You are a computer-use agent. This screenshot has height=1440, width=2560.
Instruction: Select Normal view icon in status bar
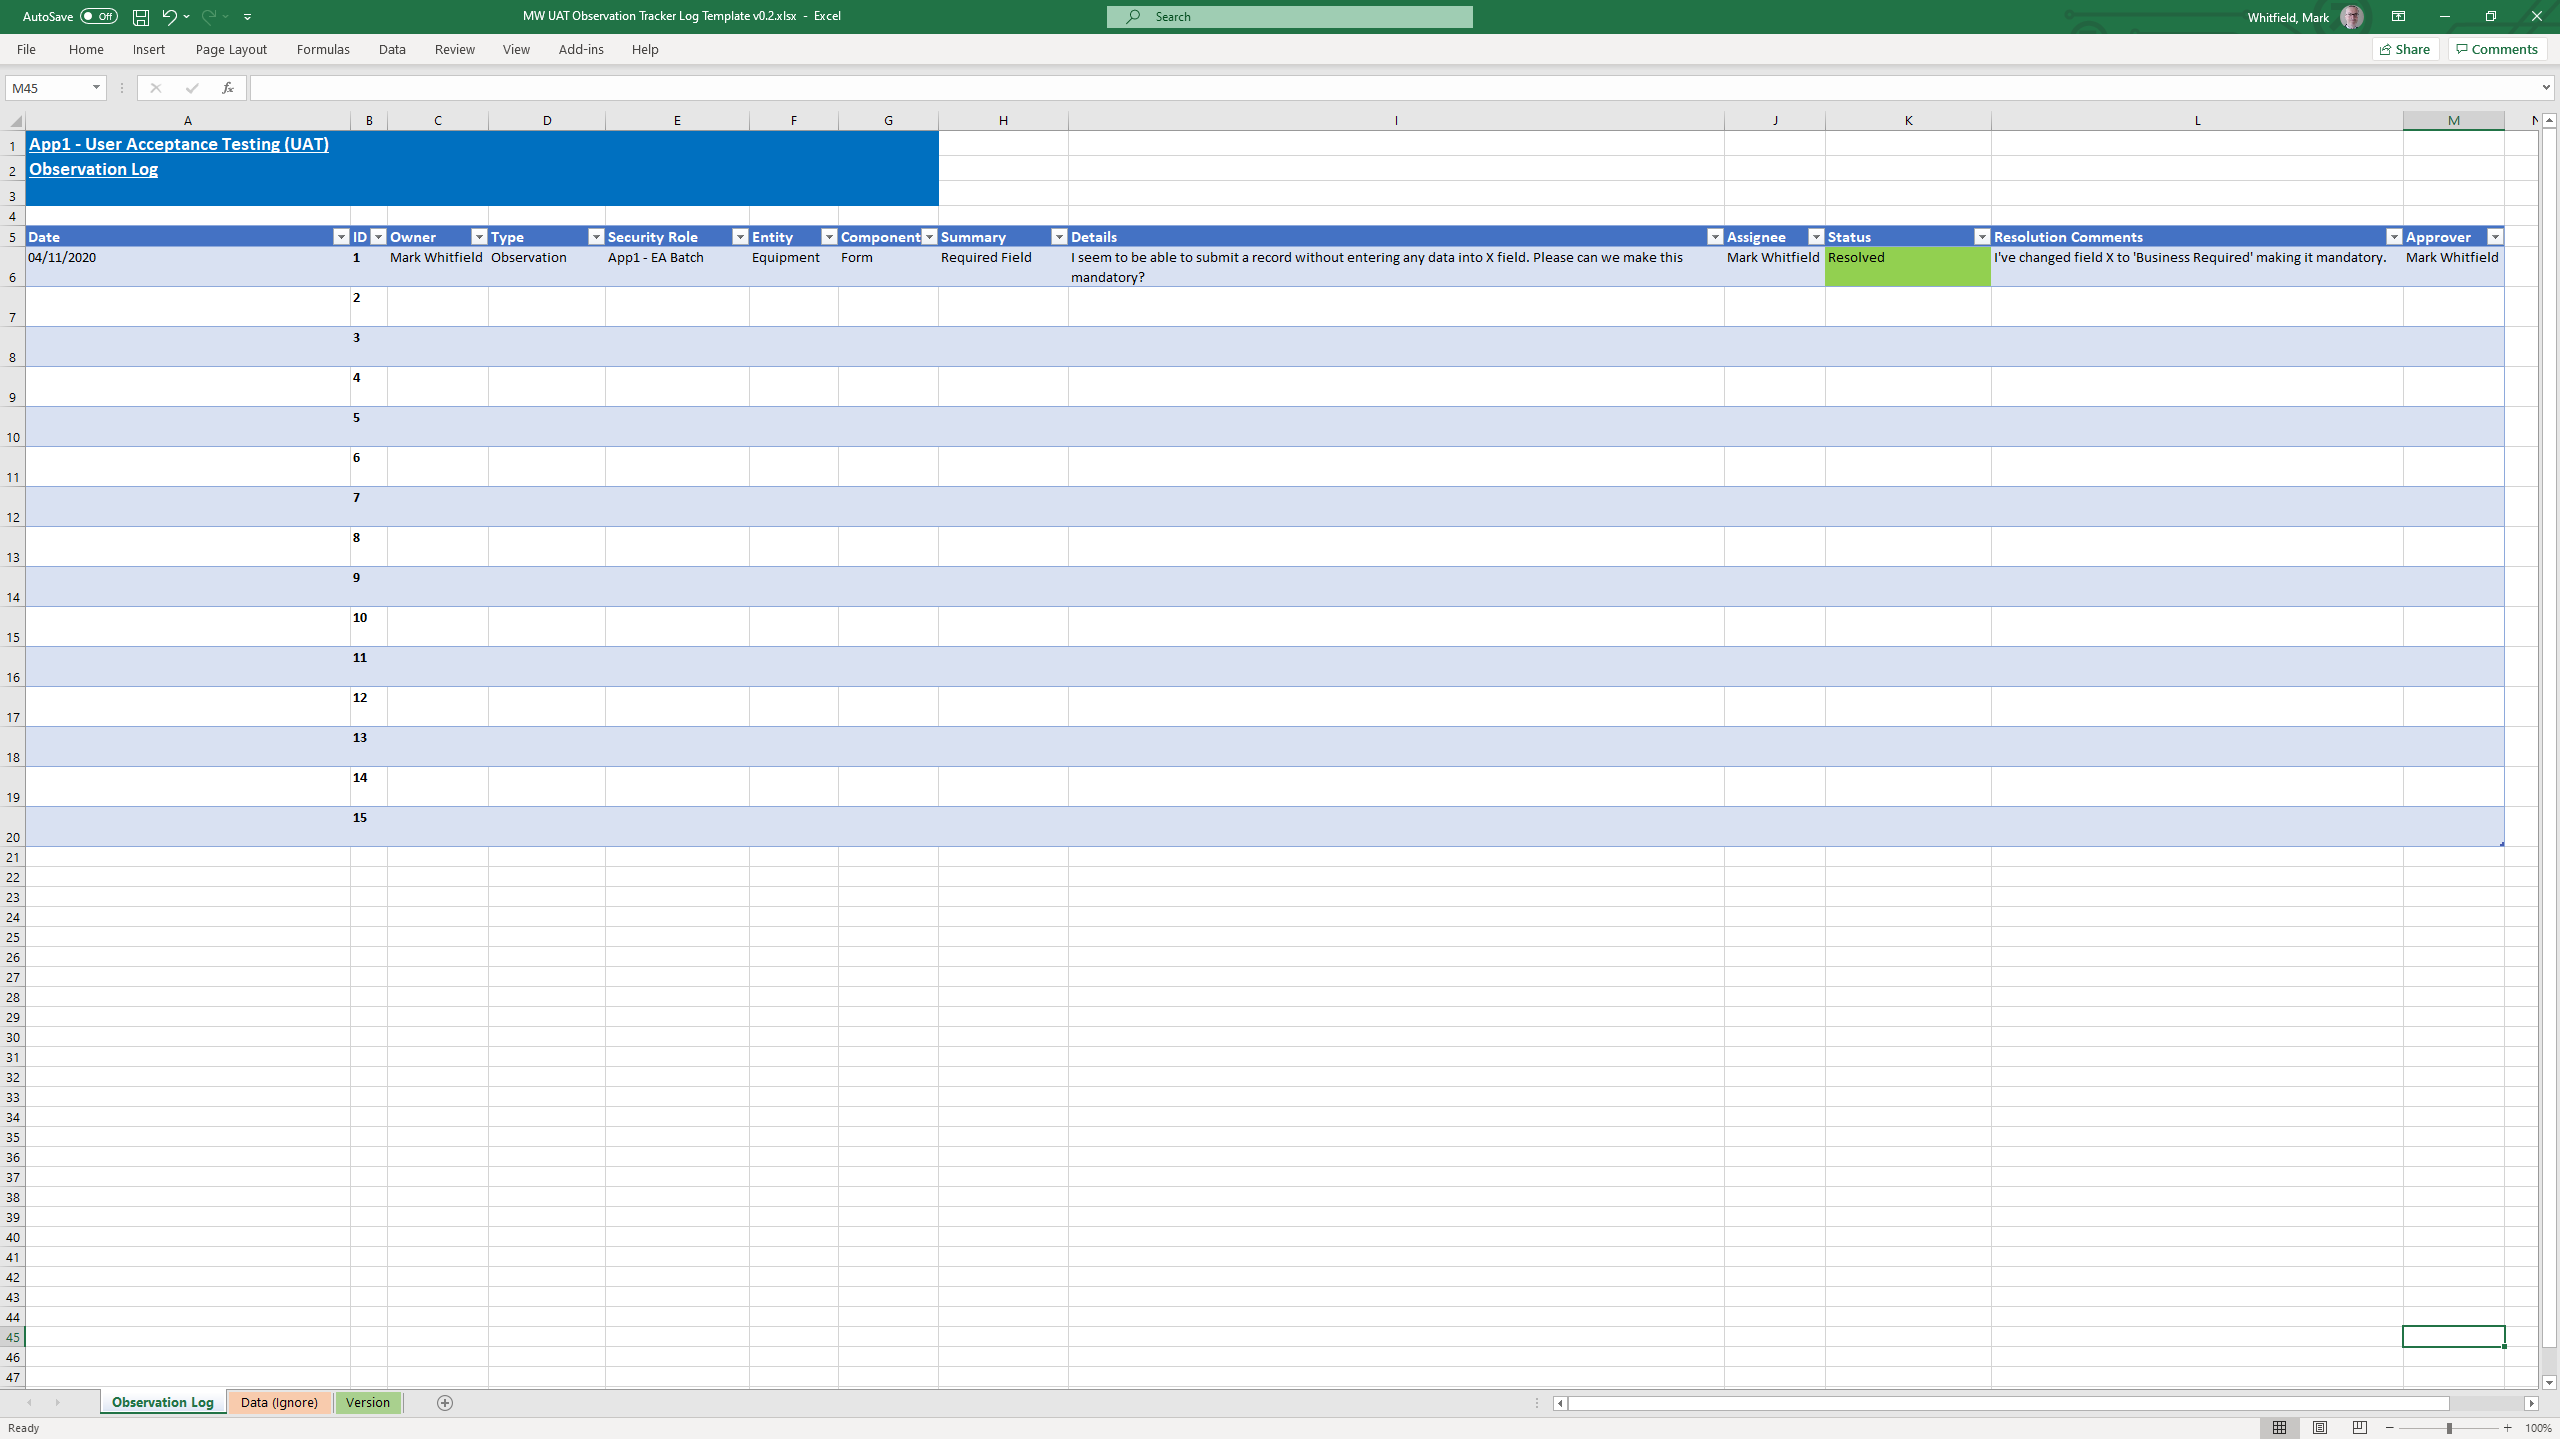(2279, 1428)
